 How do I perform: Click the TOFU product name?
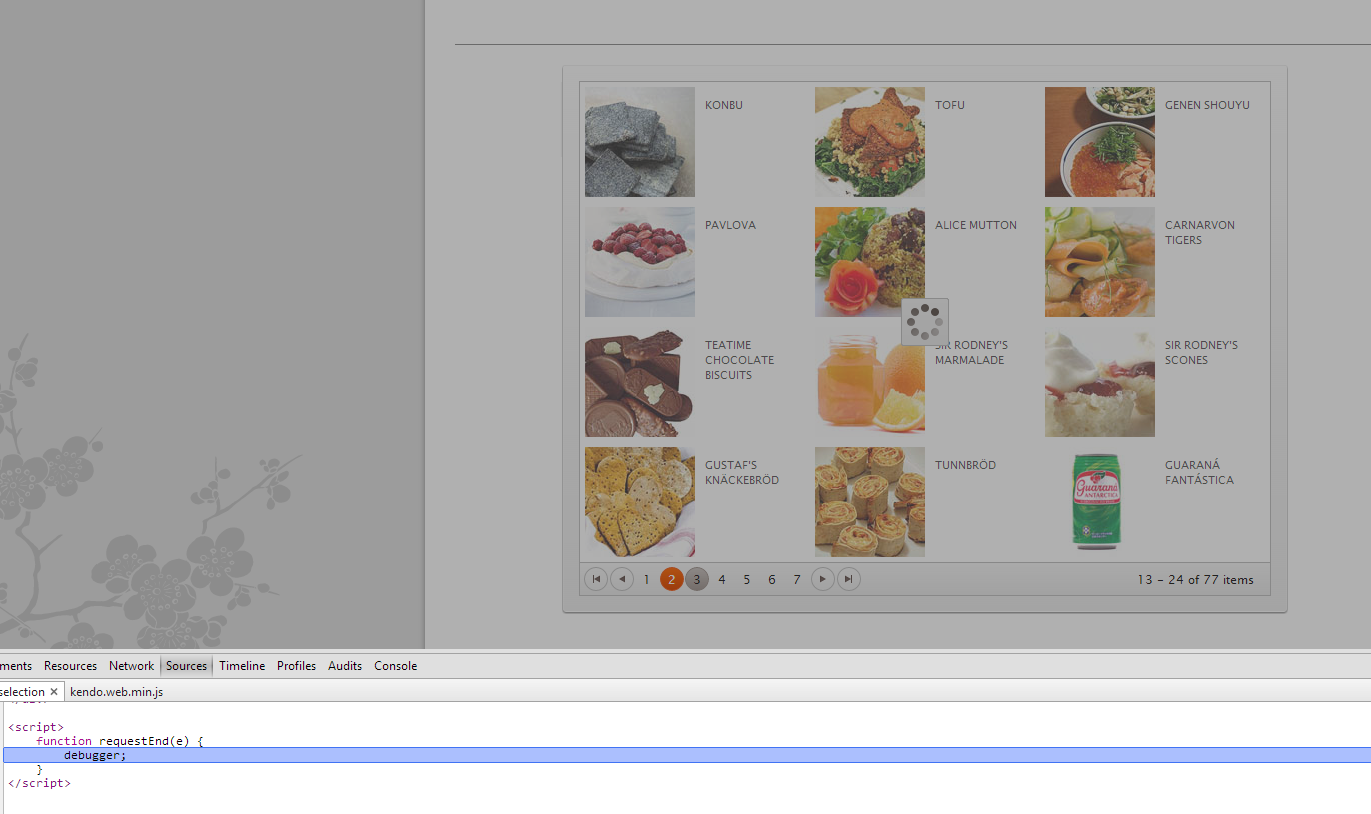click(950, 105)
